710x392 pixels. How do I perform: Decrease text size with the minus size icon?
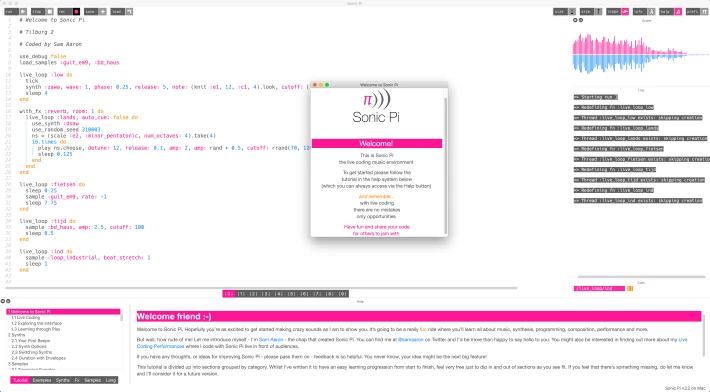pos(572,12)
